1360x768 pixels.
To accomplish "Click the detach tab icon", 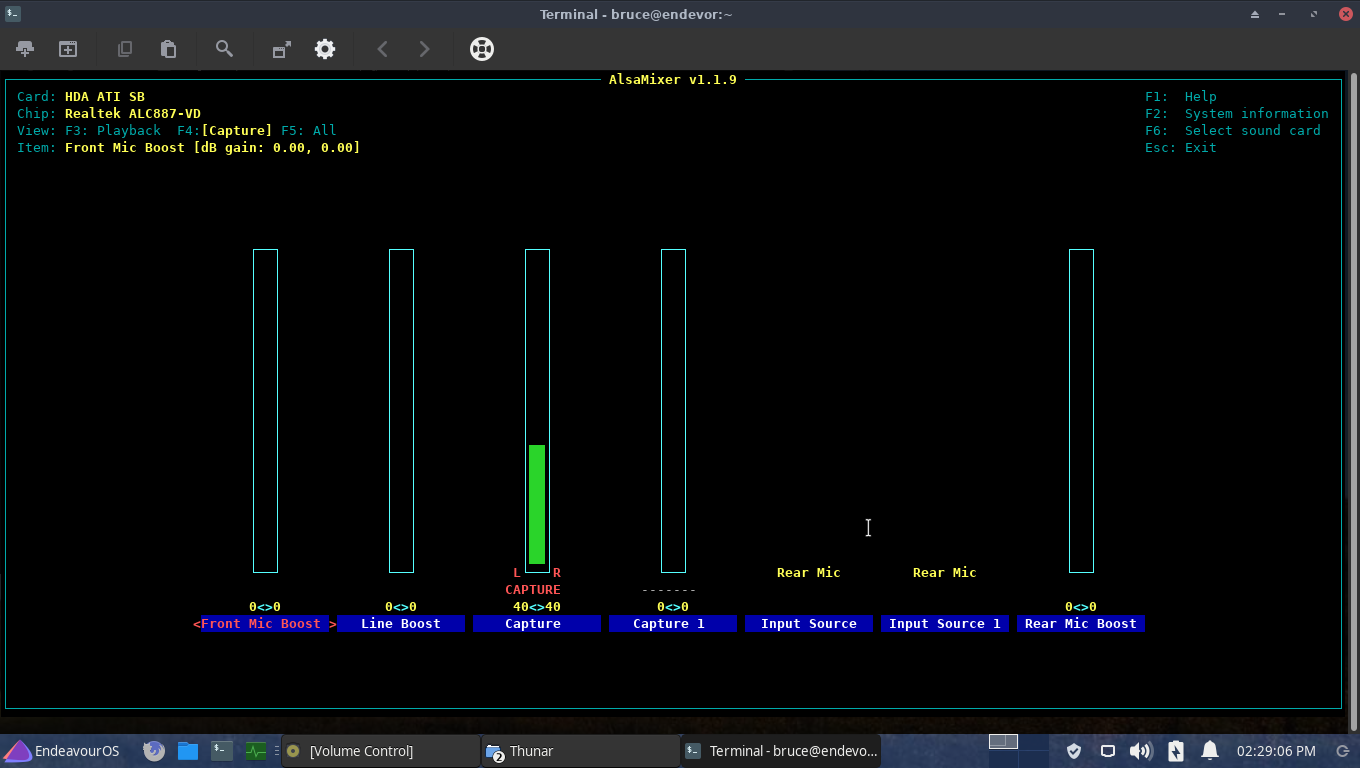I will click(282, 49).
